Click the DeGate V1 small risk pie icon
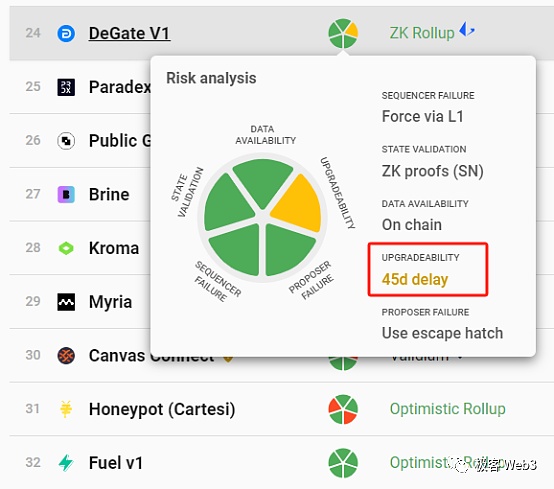The image size is (554, 489). (343, 34)
